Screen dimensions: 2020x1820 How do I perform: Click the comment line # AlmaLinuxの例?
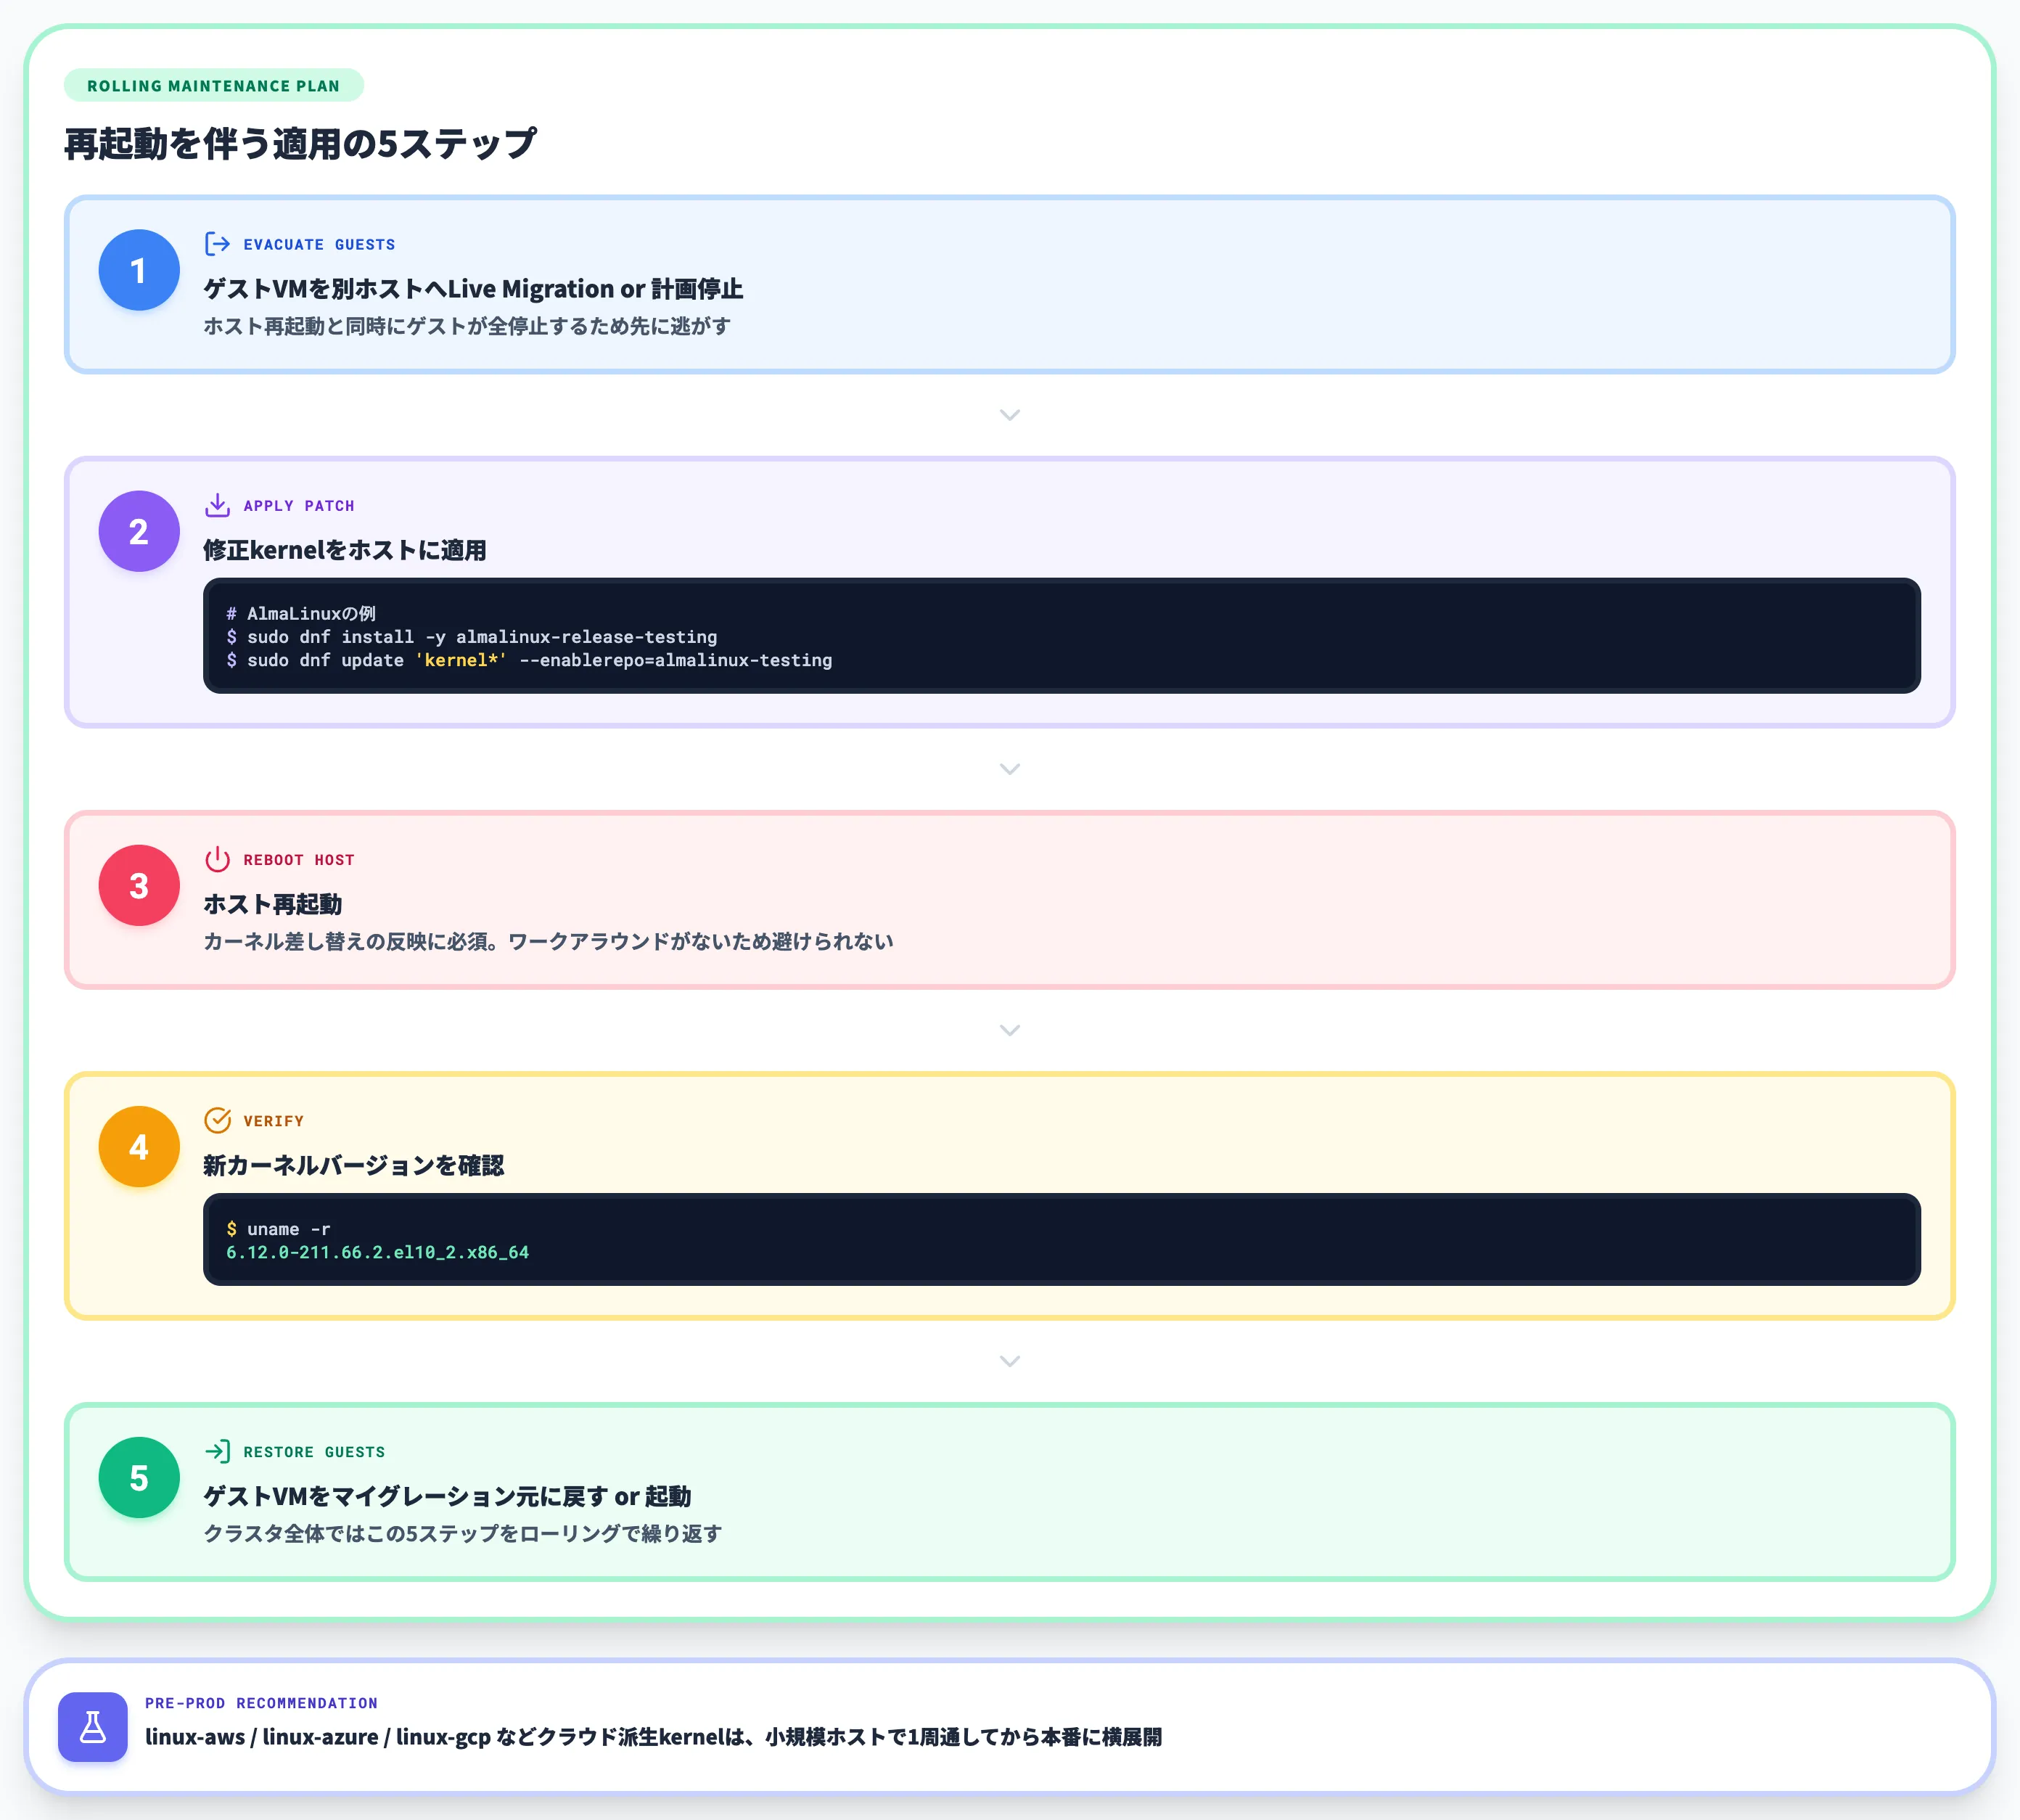pos(301,613)
